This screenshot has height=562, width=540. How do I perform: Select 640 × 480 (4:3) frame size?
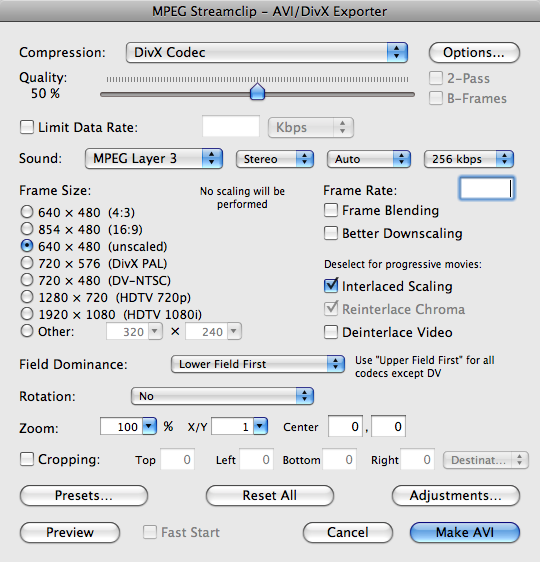pyautogui.click(x=27, y=212)
